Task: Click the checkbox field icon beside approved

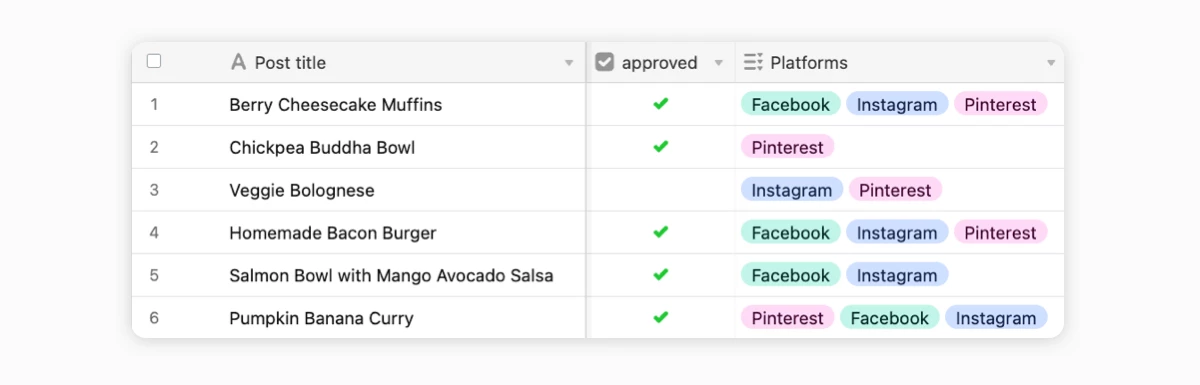Action: 604,62
